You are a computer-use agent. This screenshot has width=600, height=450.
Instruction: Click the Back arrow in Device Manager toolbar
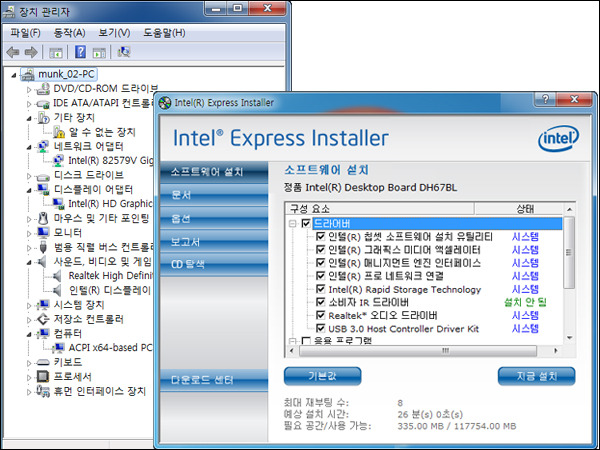13,52
